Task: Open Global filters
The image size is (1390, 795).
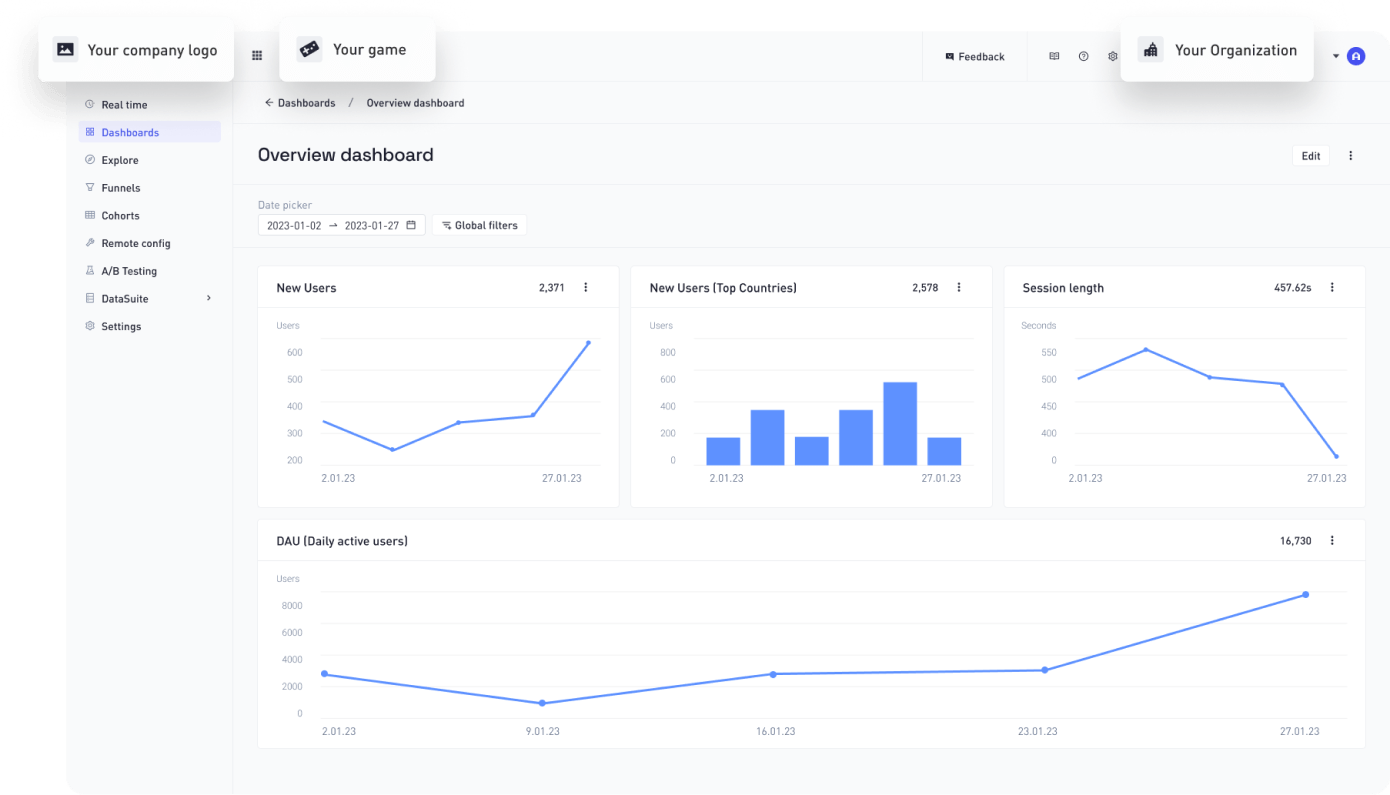Action: (x=480, y=226)
